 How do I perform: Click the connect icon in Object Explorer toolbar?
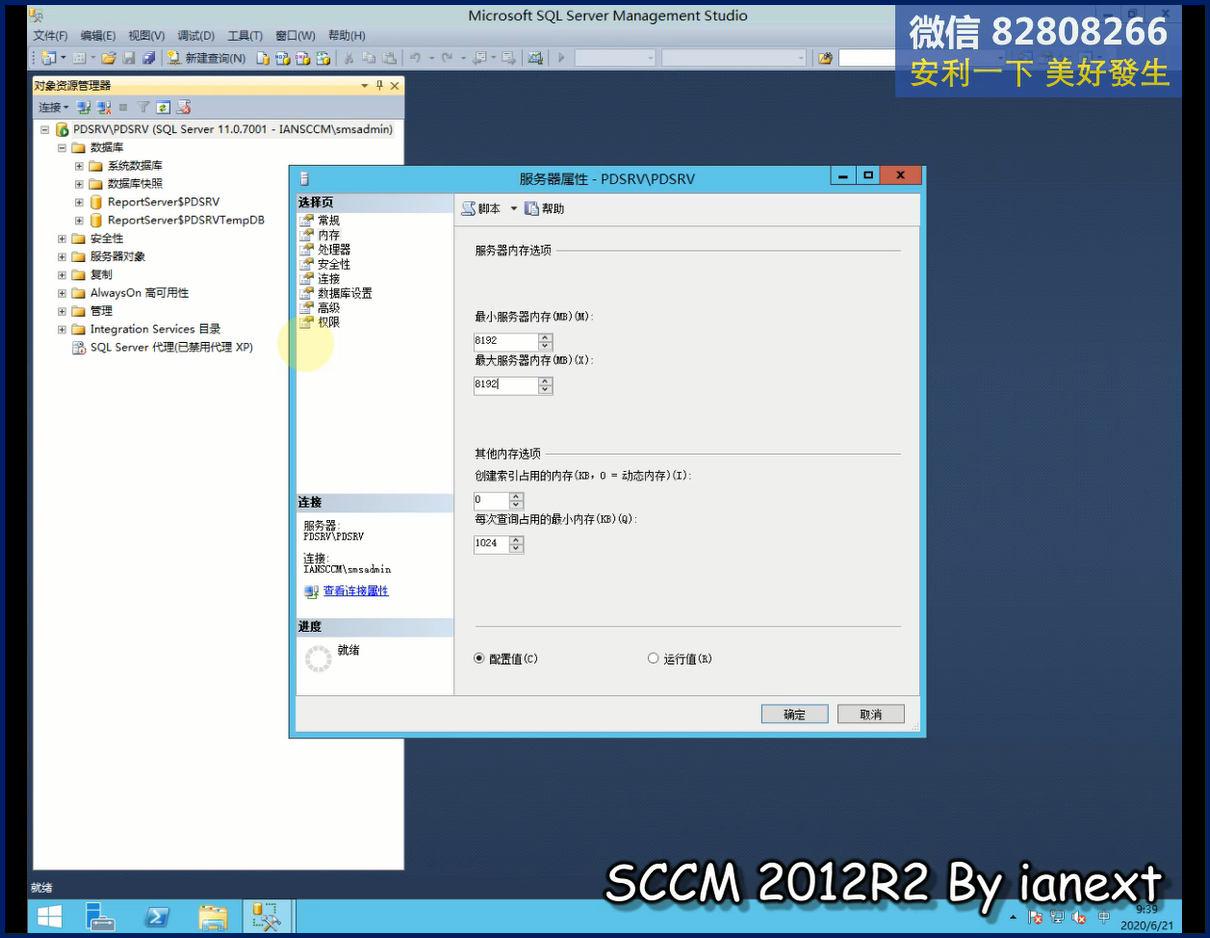pyautogui.click(x=84, y=107)
